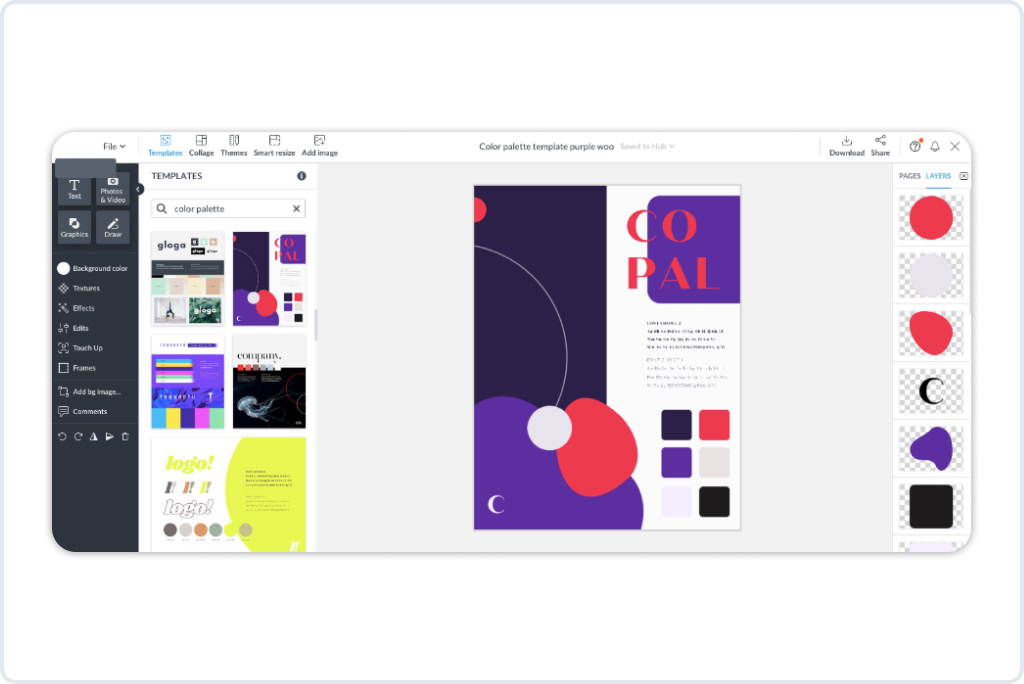Image resolution: width=1024 pixels, height=684 pixels.
Task: Switch to the PAGES tab
Action: tap(909, 176)
